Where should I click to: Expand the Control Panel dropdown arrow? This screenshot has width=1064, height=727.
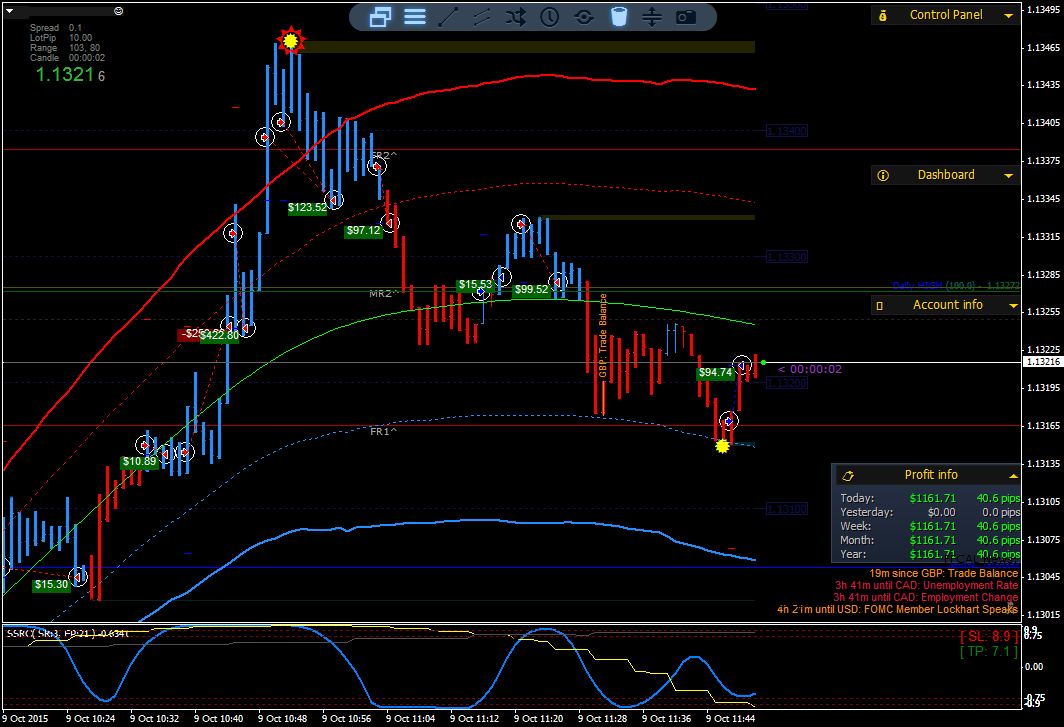click(x=1009, y=16)
